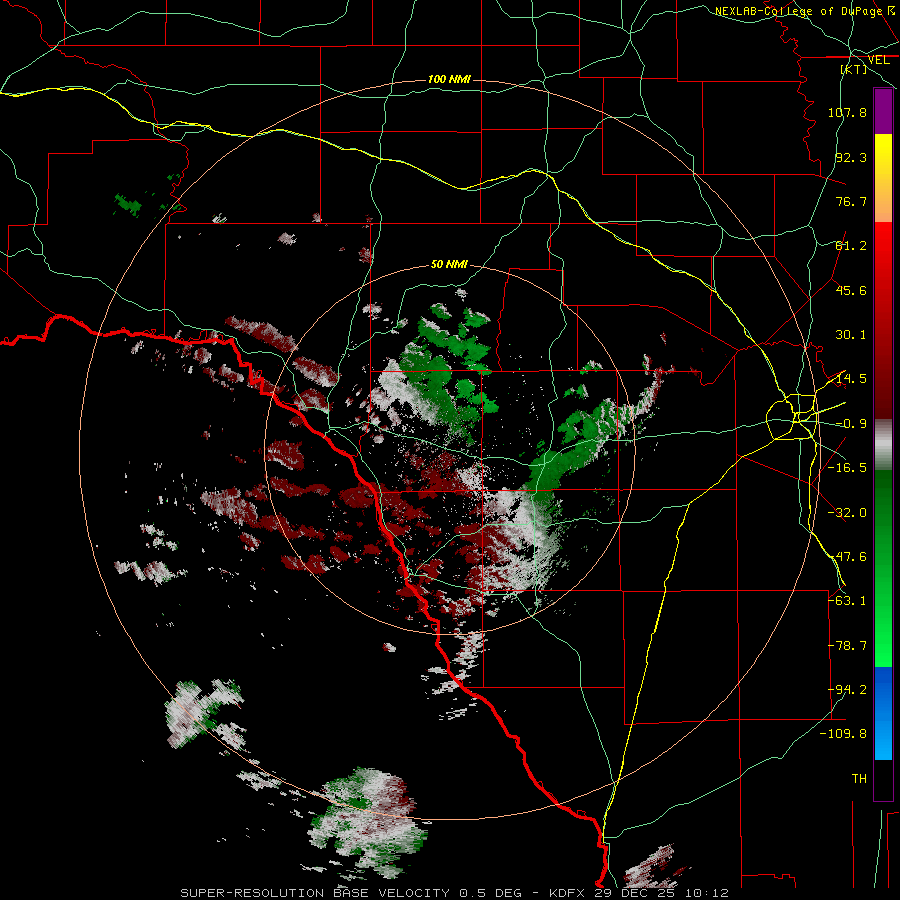Select the 76.7 velocity scale value
This screenshot has width=900, height=900.
point(851,201)
